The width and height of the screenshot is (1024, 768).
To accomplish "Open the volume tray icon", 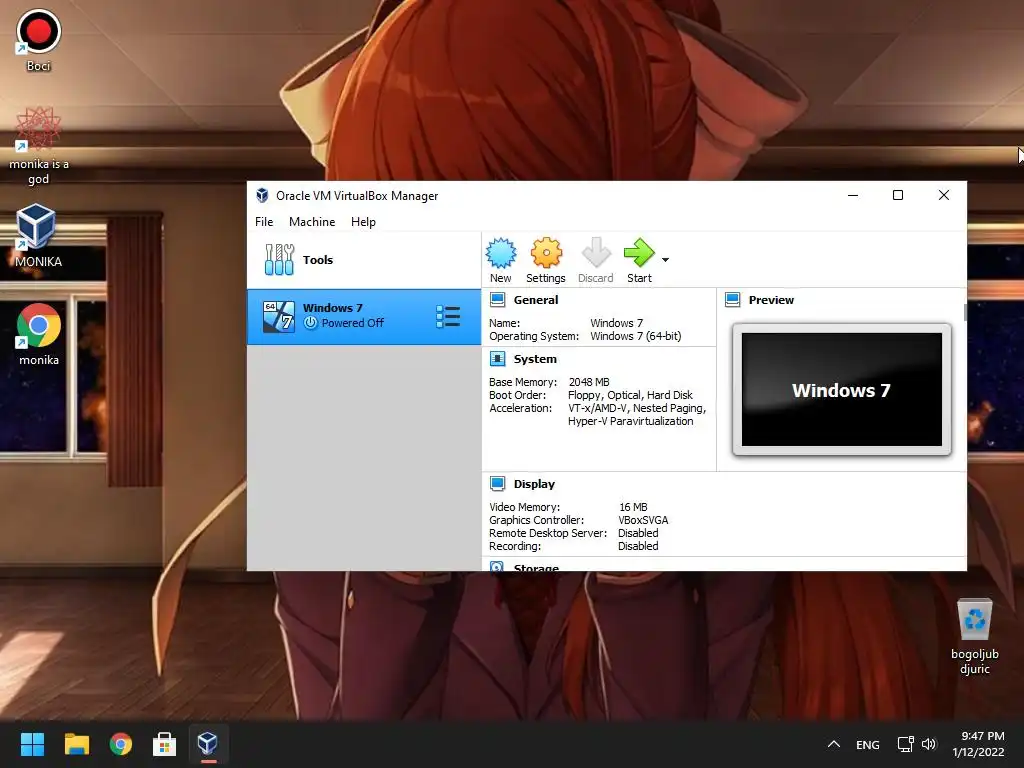I will click(929, 744).
